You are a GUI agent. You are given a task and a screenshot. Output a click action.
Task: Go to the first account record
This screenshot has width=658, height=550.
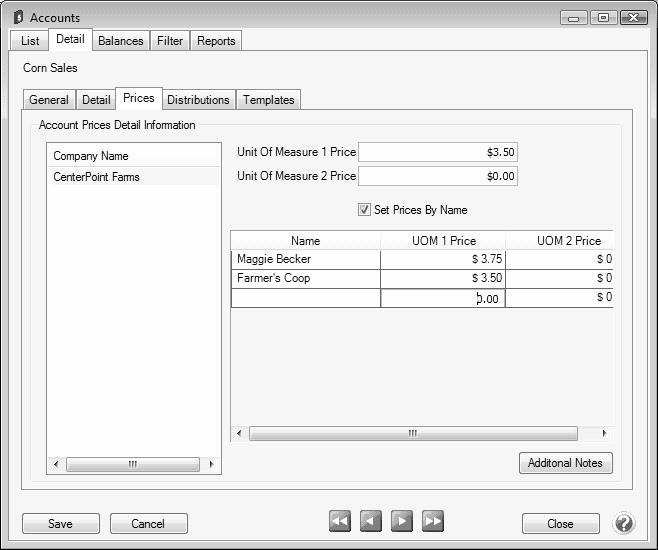tap(340, 521)
